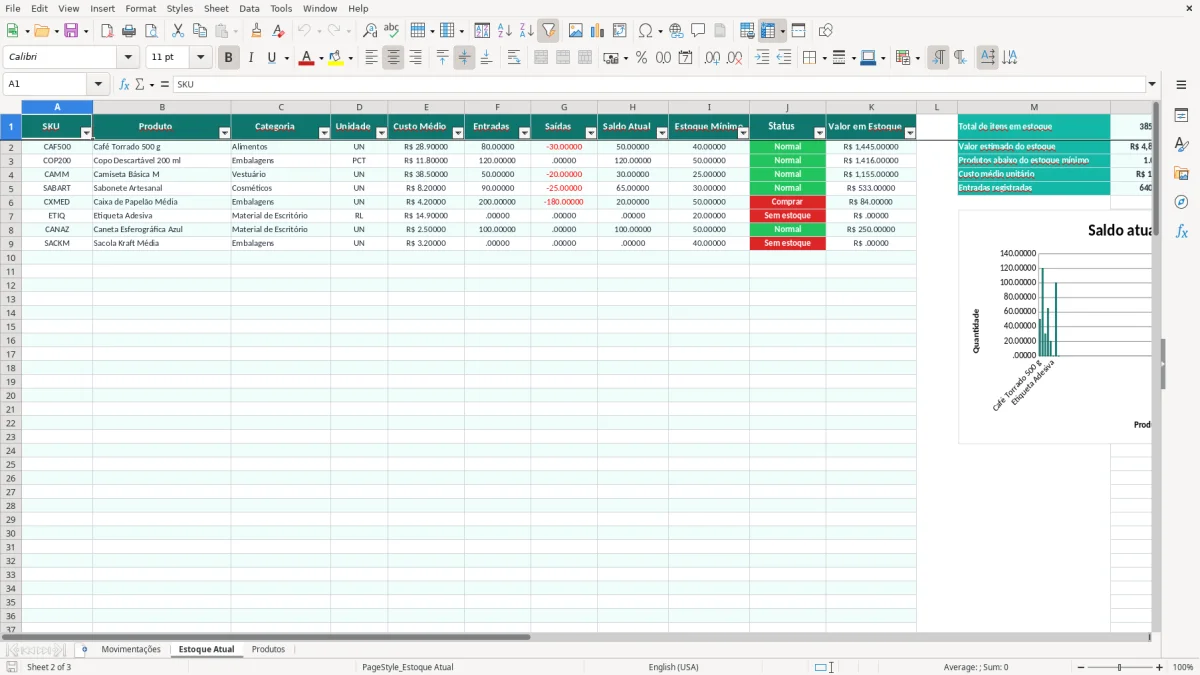Click the Sort Descending icon
Viewport: 1200px width, 675px height.
pos(527,31)
